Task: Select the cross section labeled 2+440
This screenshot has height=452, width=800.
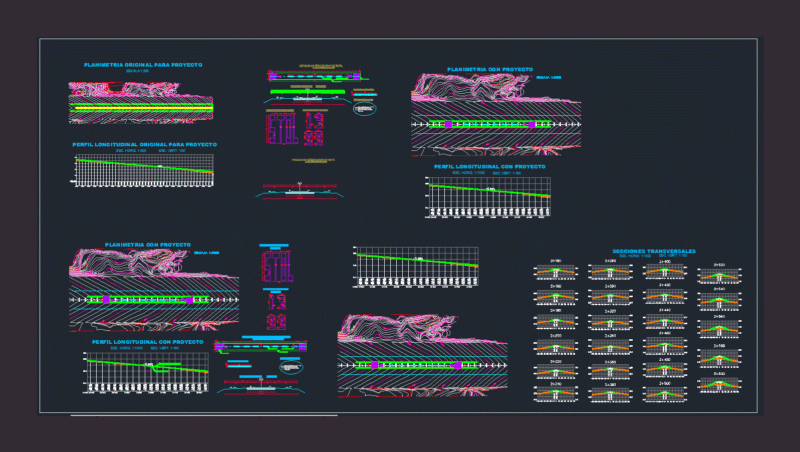Action: (x=664, y=320)
